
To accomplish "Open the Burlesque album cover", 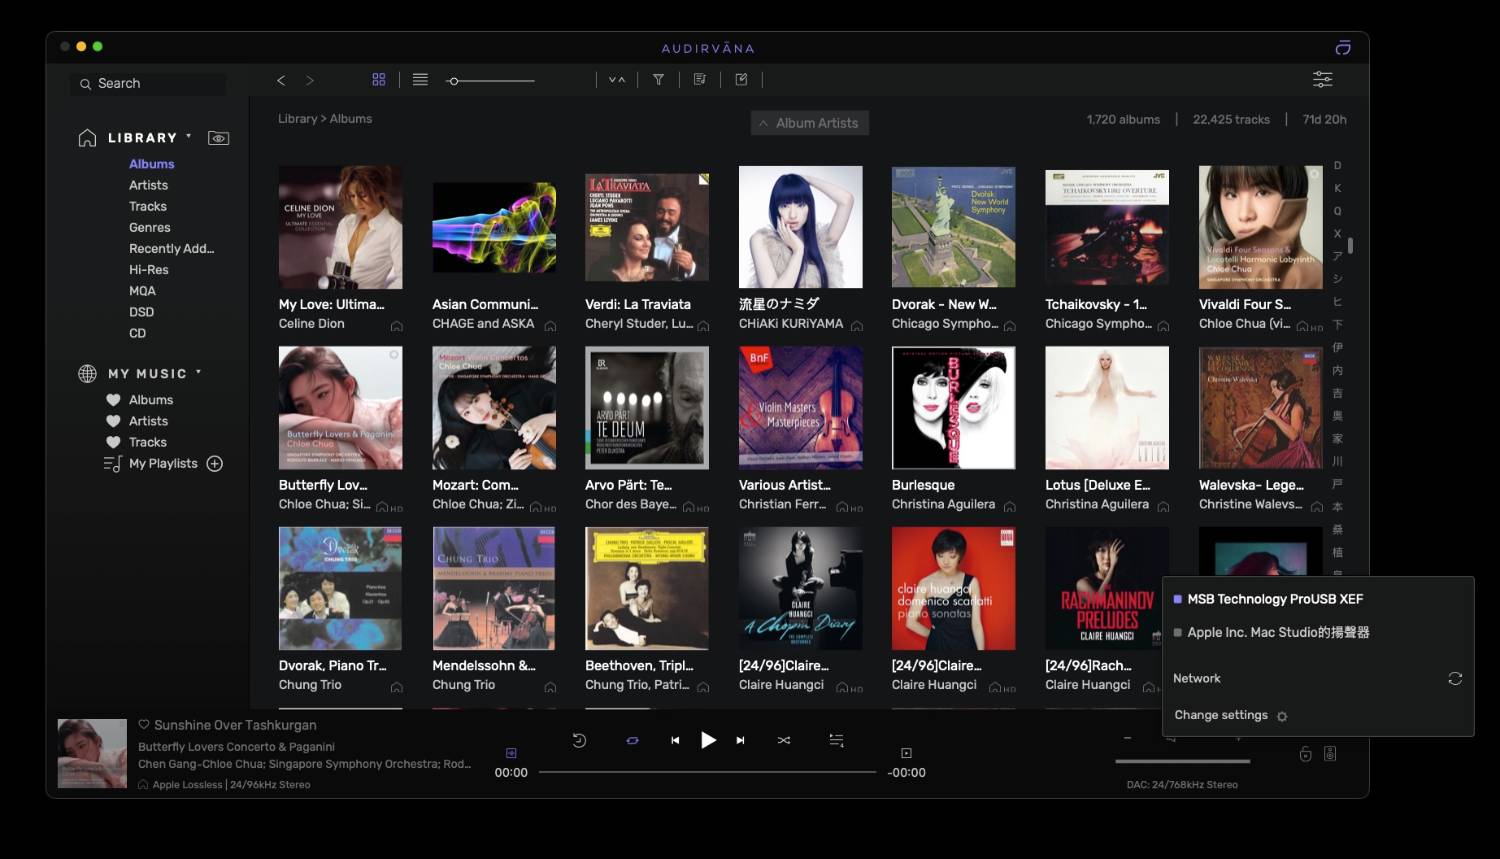I will (953, 408).
